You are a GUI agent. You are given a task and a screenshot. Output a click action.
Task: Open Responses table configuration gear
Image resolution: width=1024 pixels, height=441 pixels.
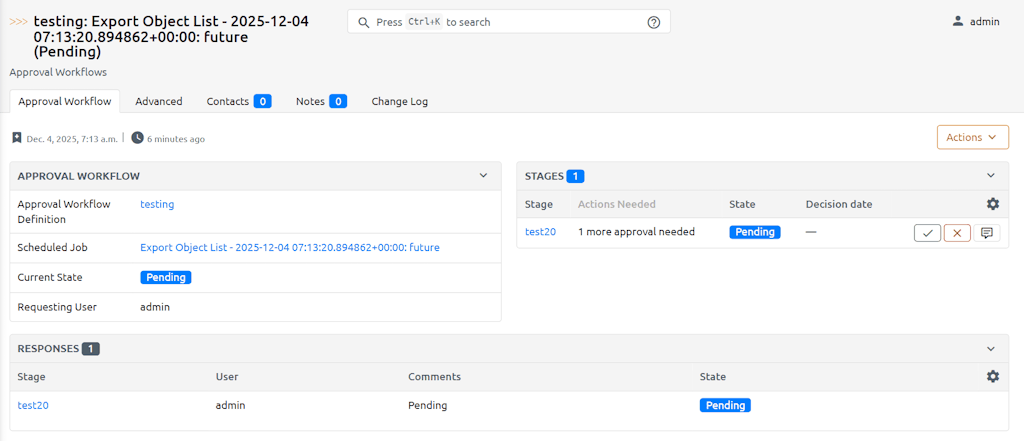click(992, 377)
